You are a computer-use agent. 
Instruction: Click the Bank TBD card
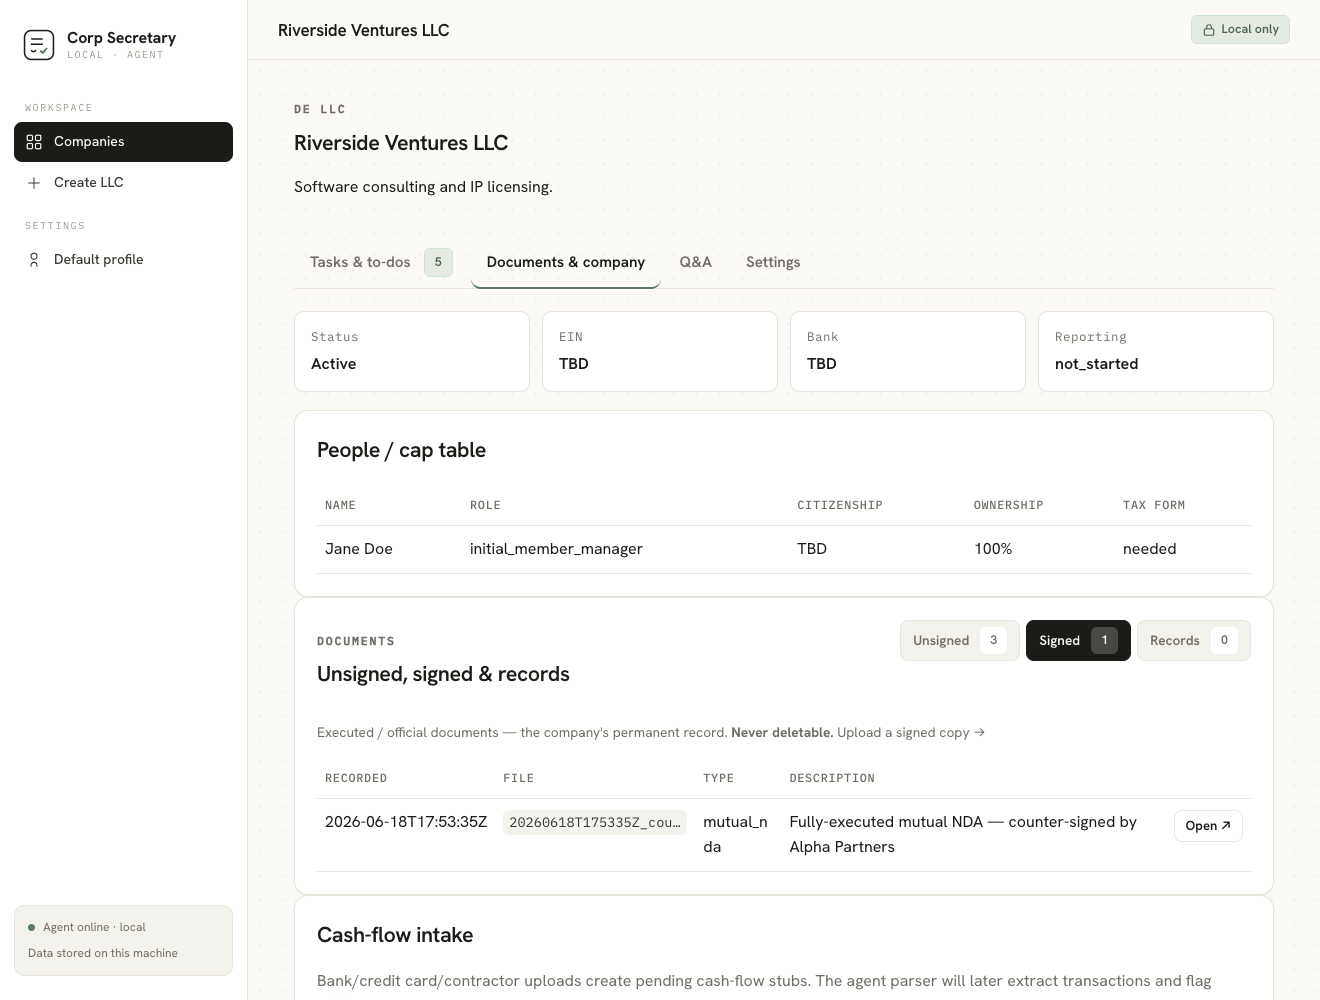(x=908, y=351)
